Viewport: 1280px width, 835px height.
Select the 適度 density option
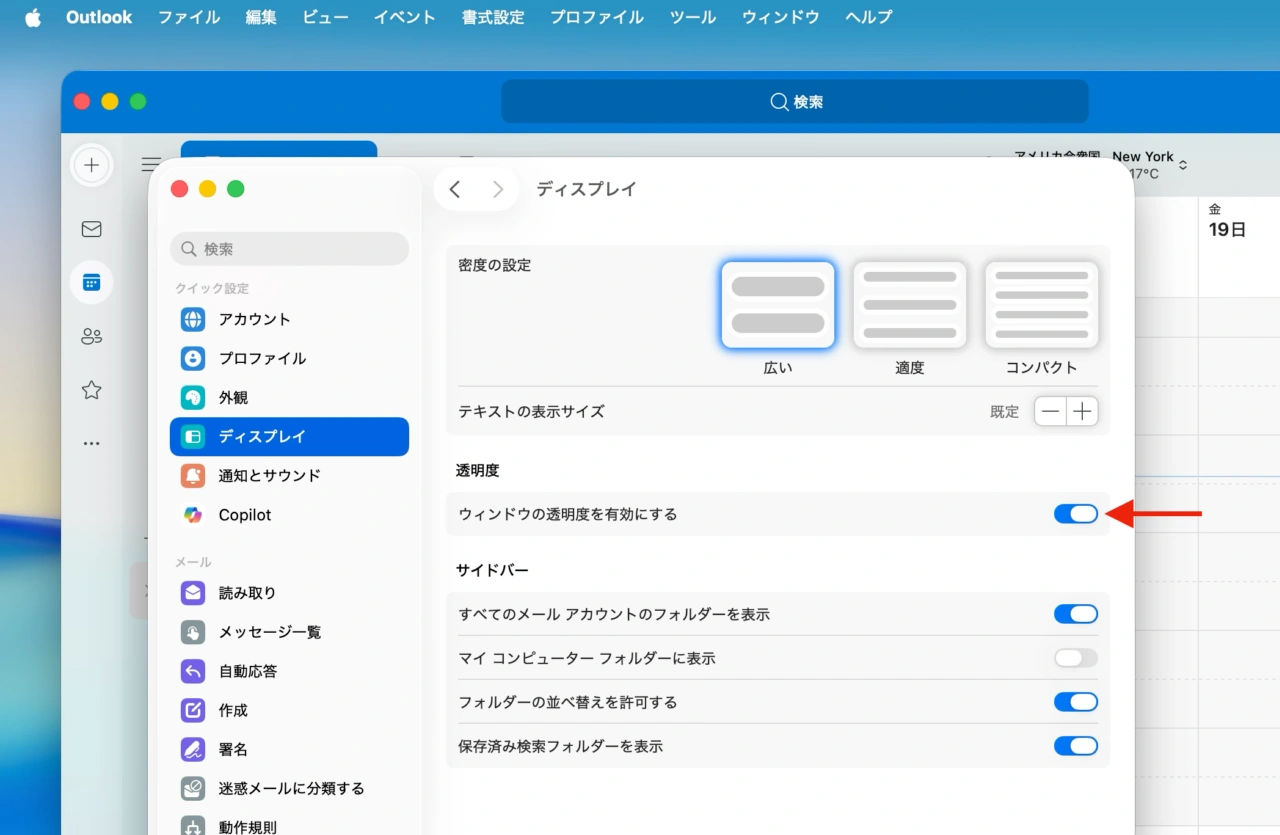pos(910,305)
